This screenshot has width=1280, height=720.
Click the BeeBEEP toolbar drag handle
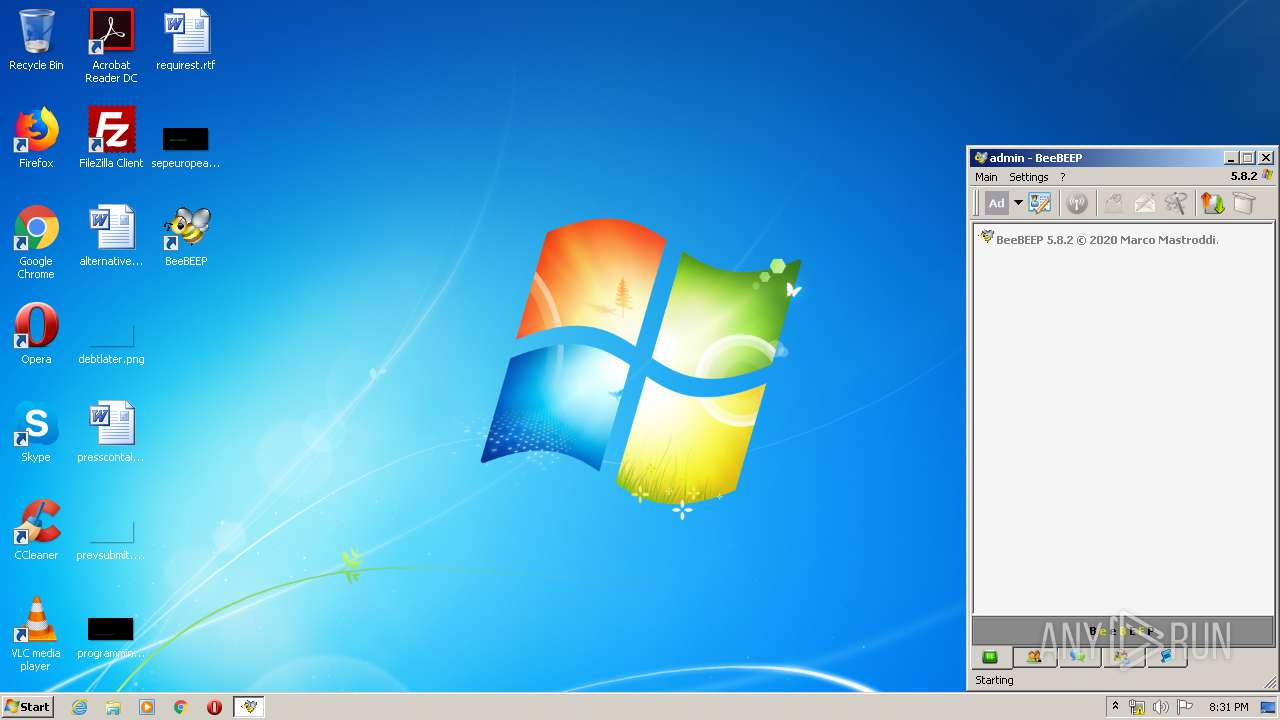[x=976, y=203]
